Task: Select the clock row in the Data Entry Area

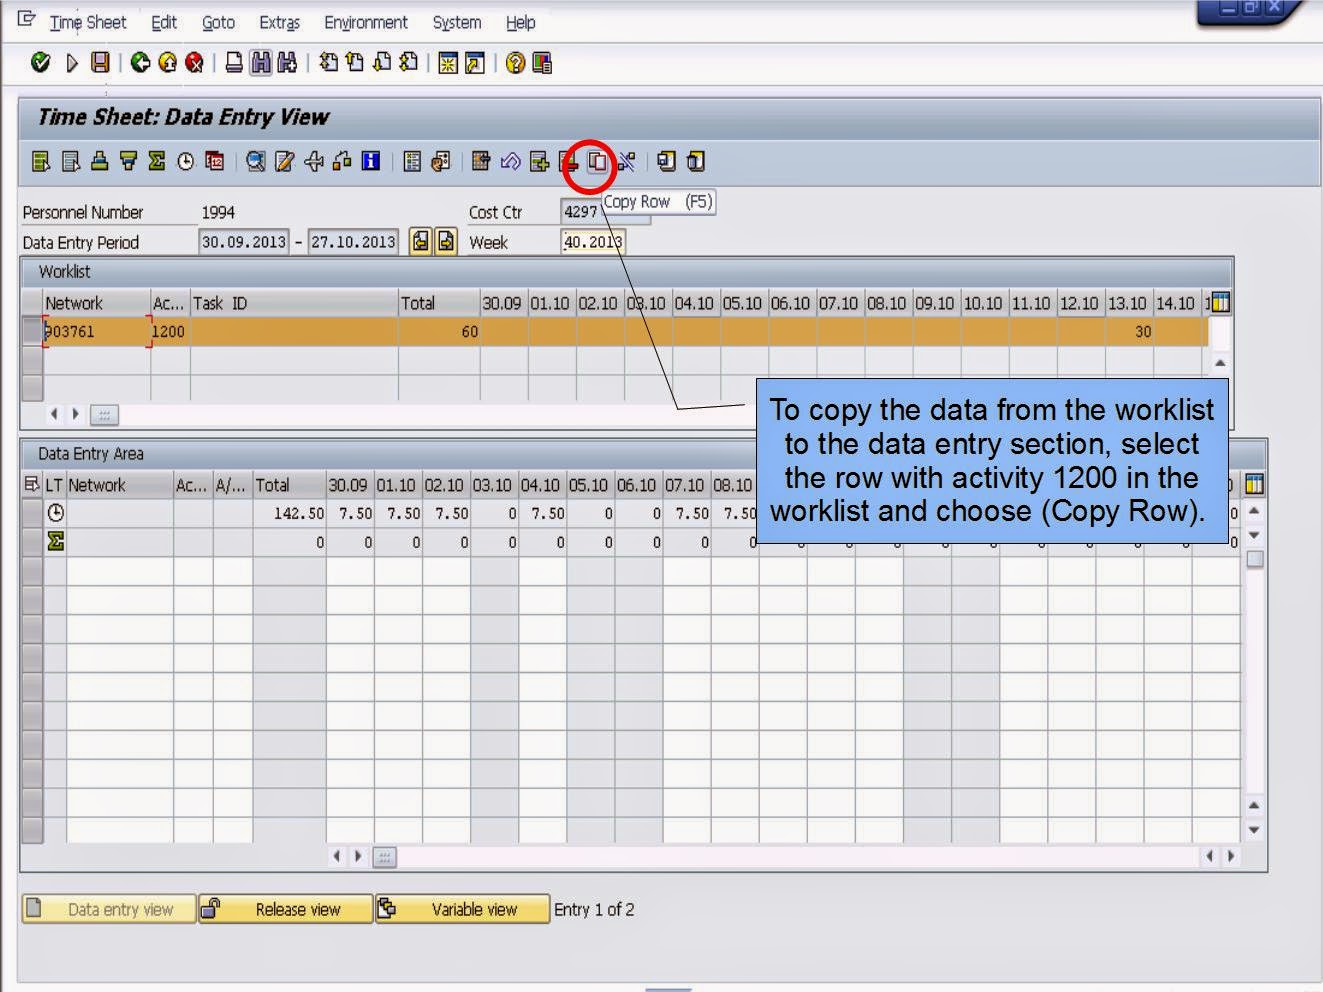Action: click(x=55, y=513)
